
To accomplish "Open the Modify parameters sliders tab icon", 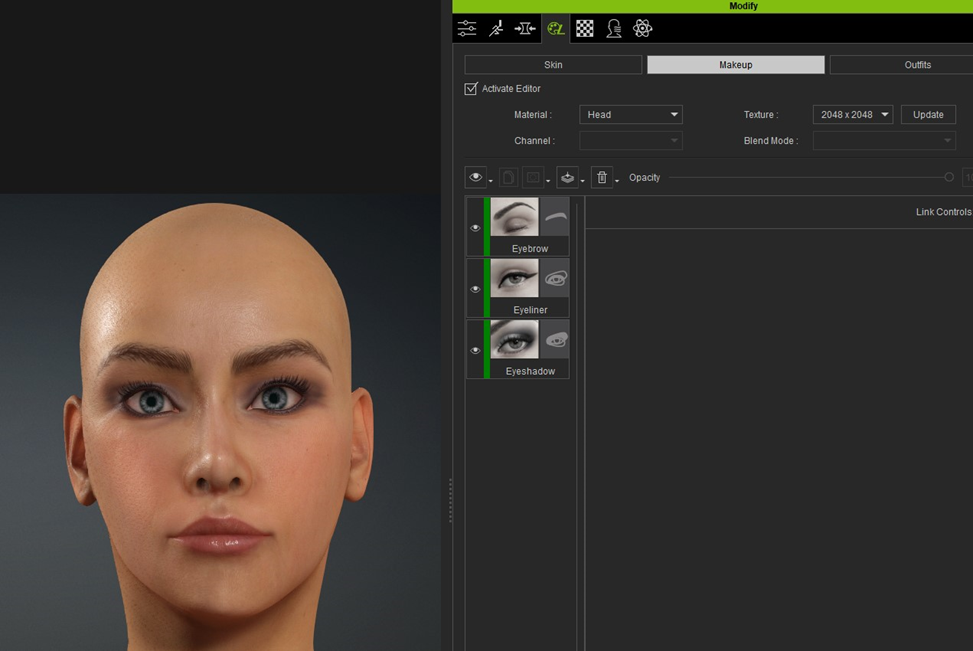I will point(467,29).
